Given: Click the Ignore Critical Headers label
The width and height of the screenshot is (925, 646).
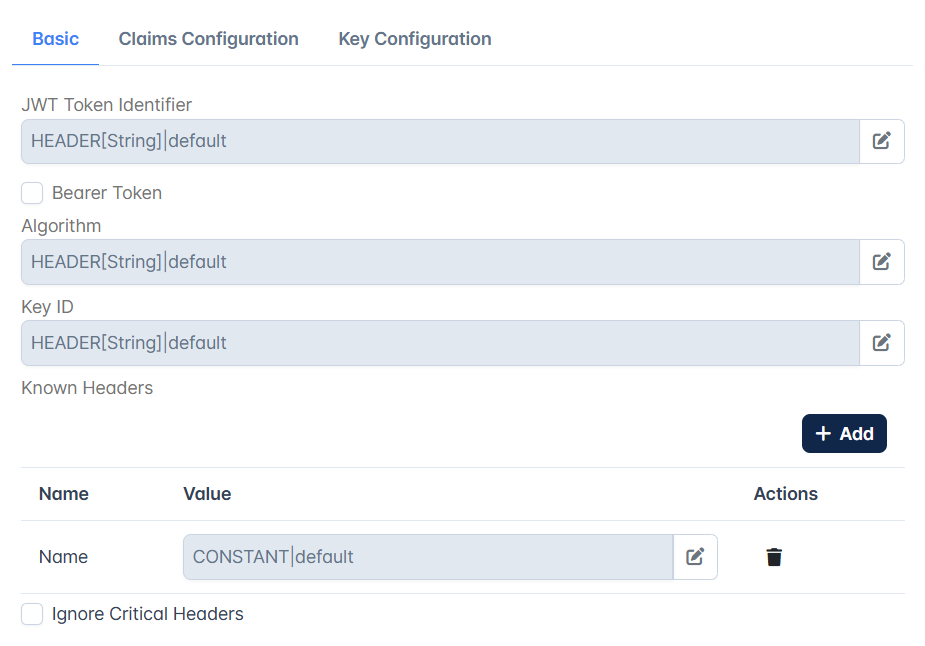Looking at the screenshot, I should click(x=147, y=614).
